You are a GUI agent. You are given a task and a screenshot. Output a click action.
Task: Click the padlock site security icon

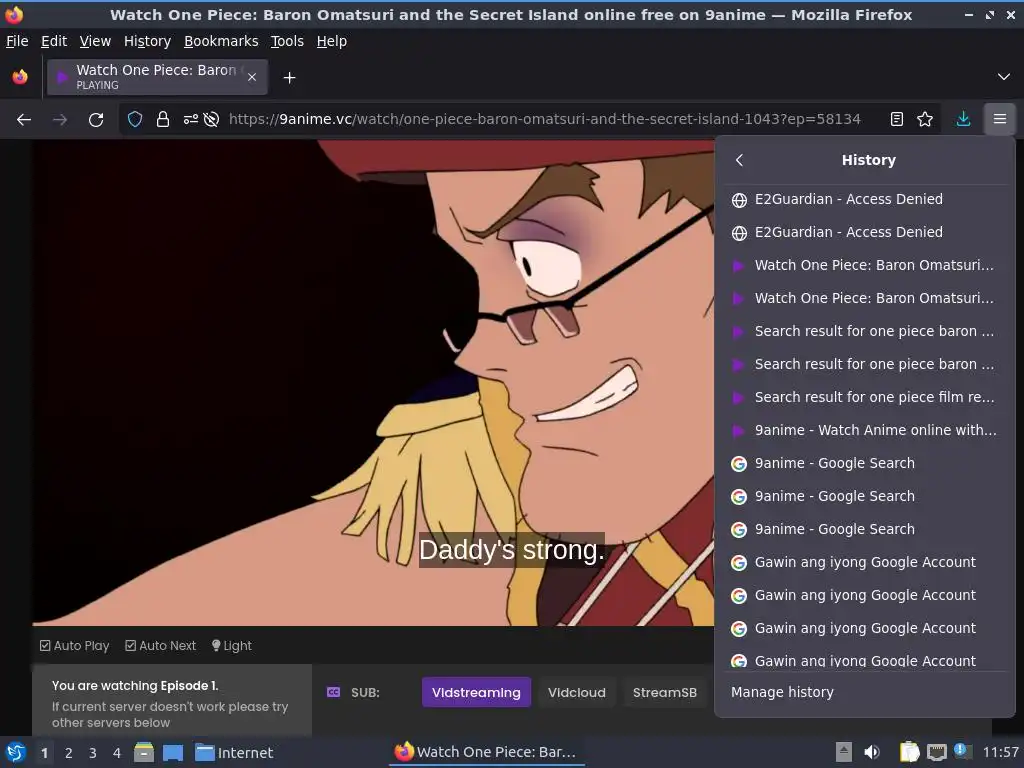[163, 119]
